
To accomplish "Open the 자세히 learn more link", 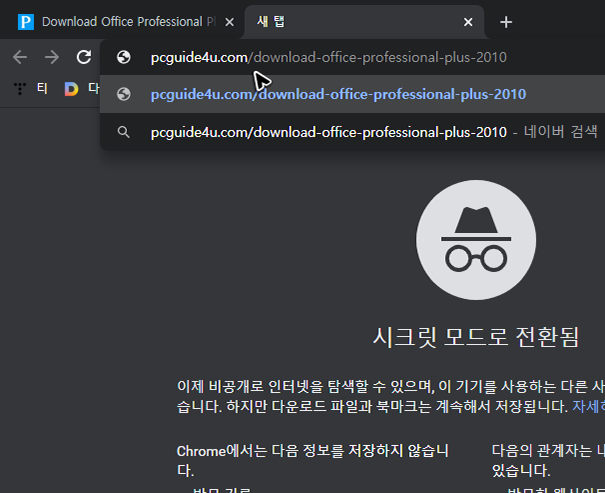I will [588, 406].
